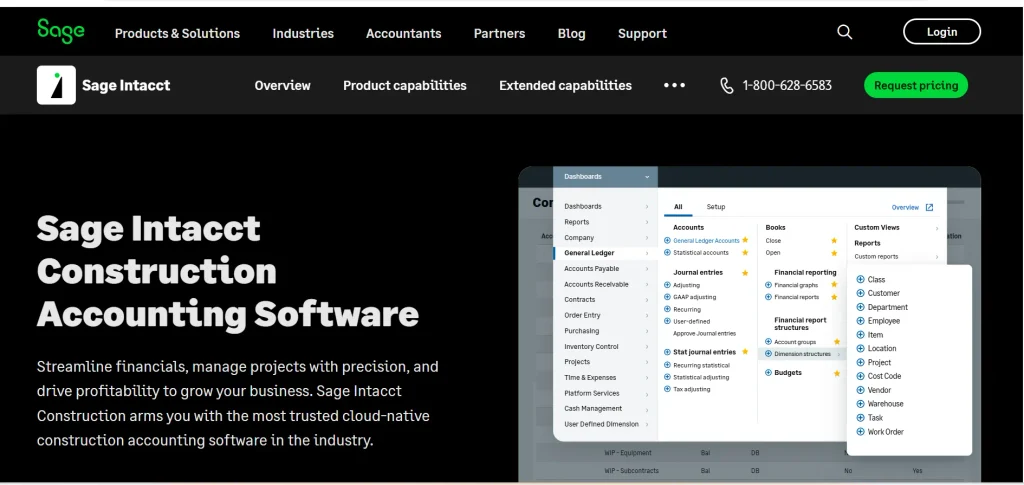Toggle favorite star for Books Open
This screenshot has height=485, width=1024.
[834, 253]
